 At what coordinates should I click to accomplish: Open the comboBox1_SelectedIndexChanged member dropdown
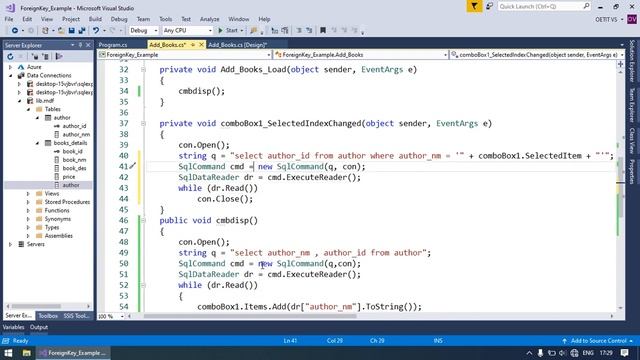point(537,55)
